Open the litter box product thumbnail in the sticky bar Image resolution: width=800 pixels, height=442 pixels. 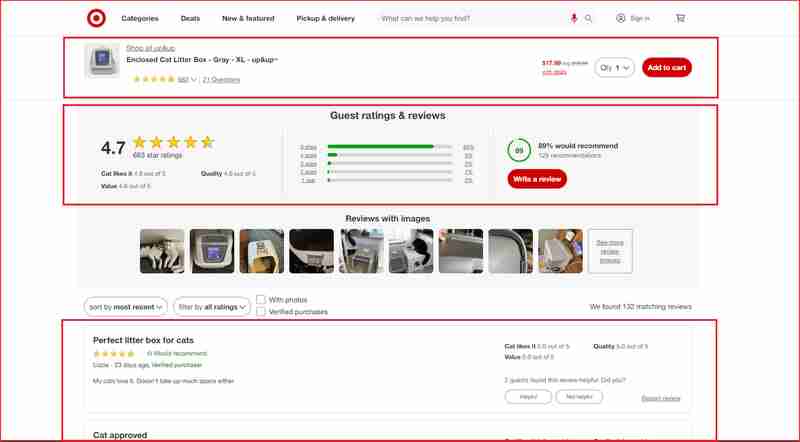(x=102, y=61)
